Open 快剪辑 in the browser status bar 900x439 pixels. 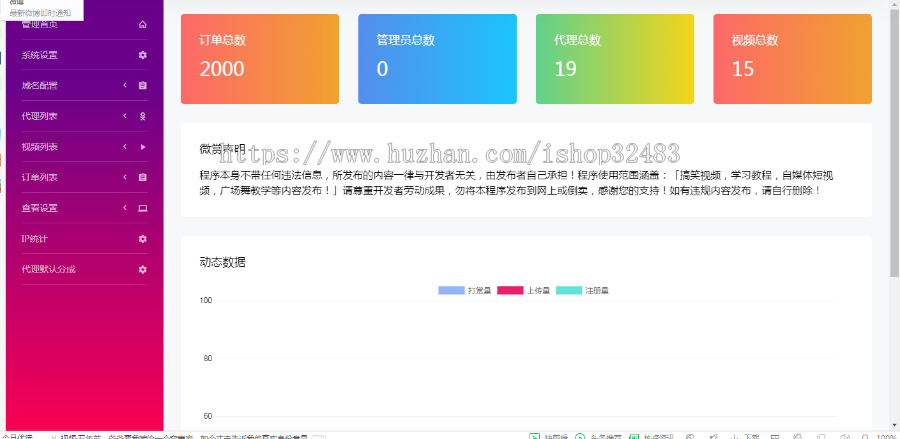pyautogui.click(x=550, y=437)
